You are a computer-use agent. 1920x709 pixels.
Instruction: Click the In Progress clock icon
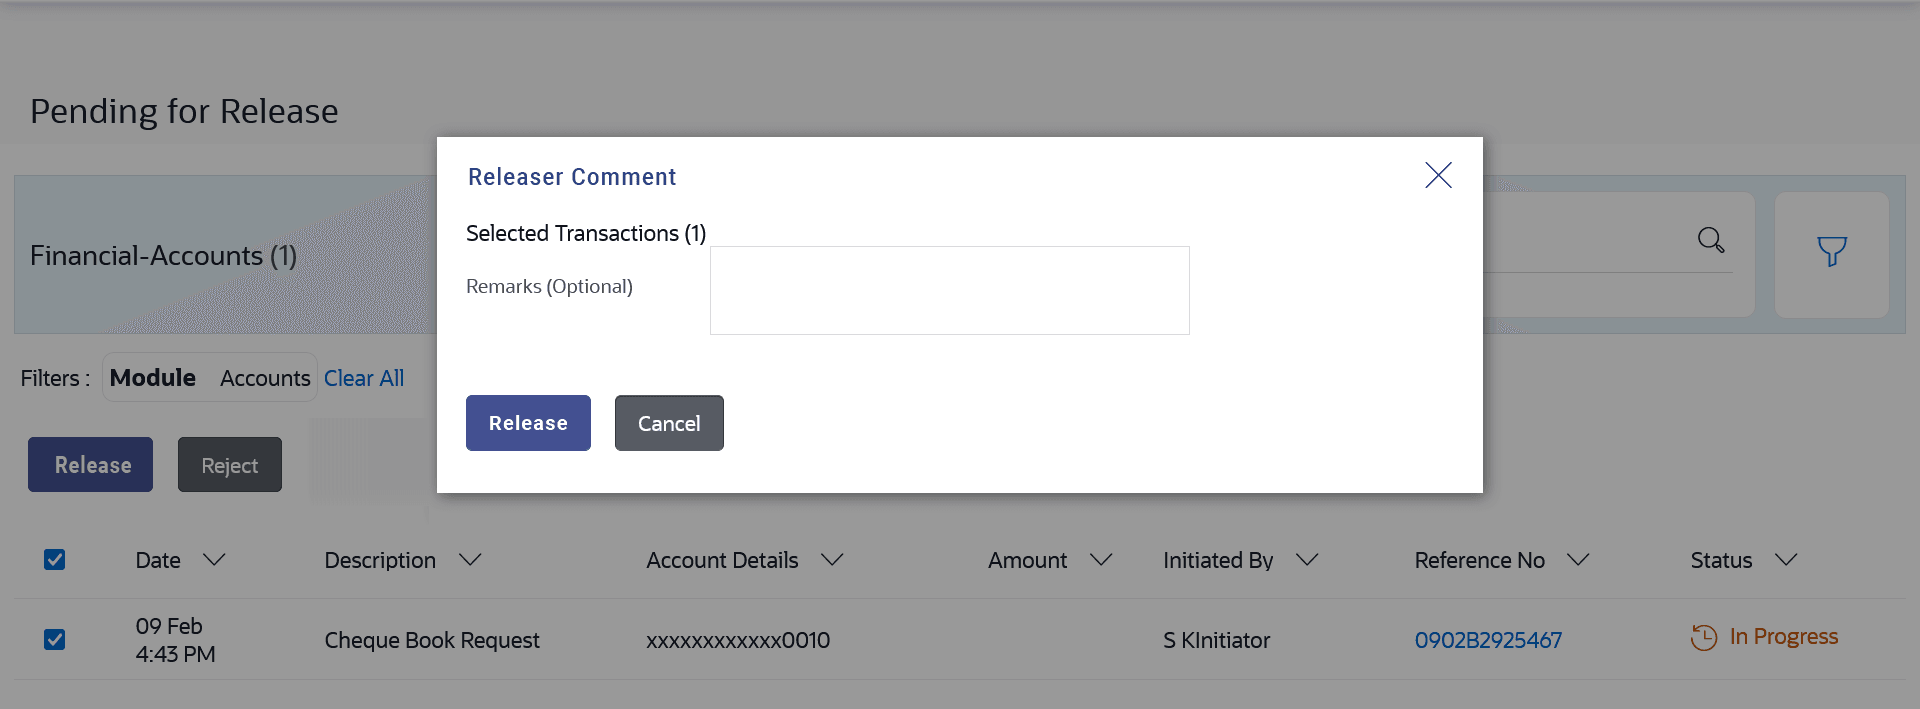[1703, 637]
